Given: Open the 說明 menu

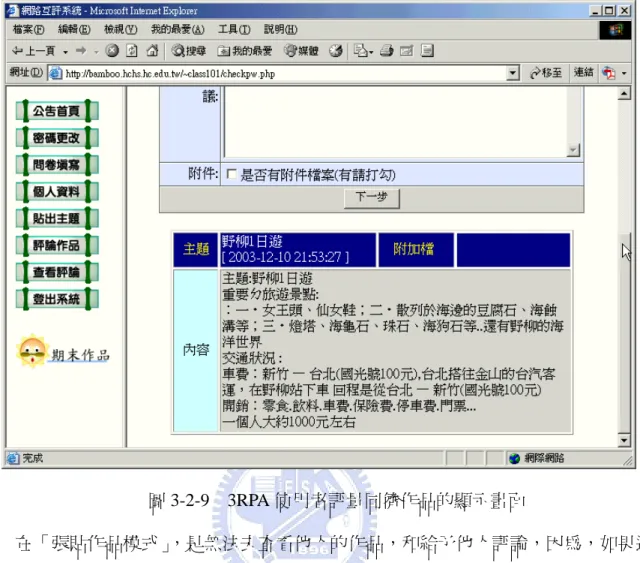Looking at the screenshot, I should pyautogui.click(x=280, y=29).
